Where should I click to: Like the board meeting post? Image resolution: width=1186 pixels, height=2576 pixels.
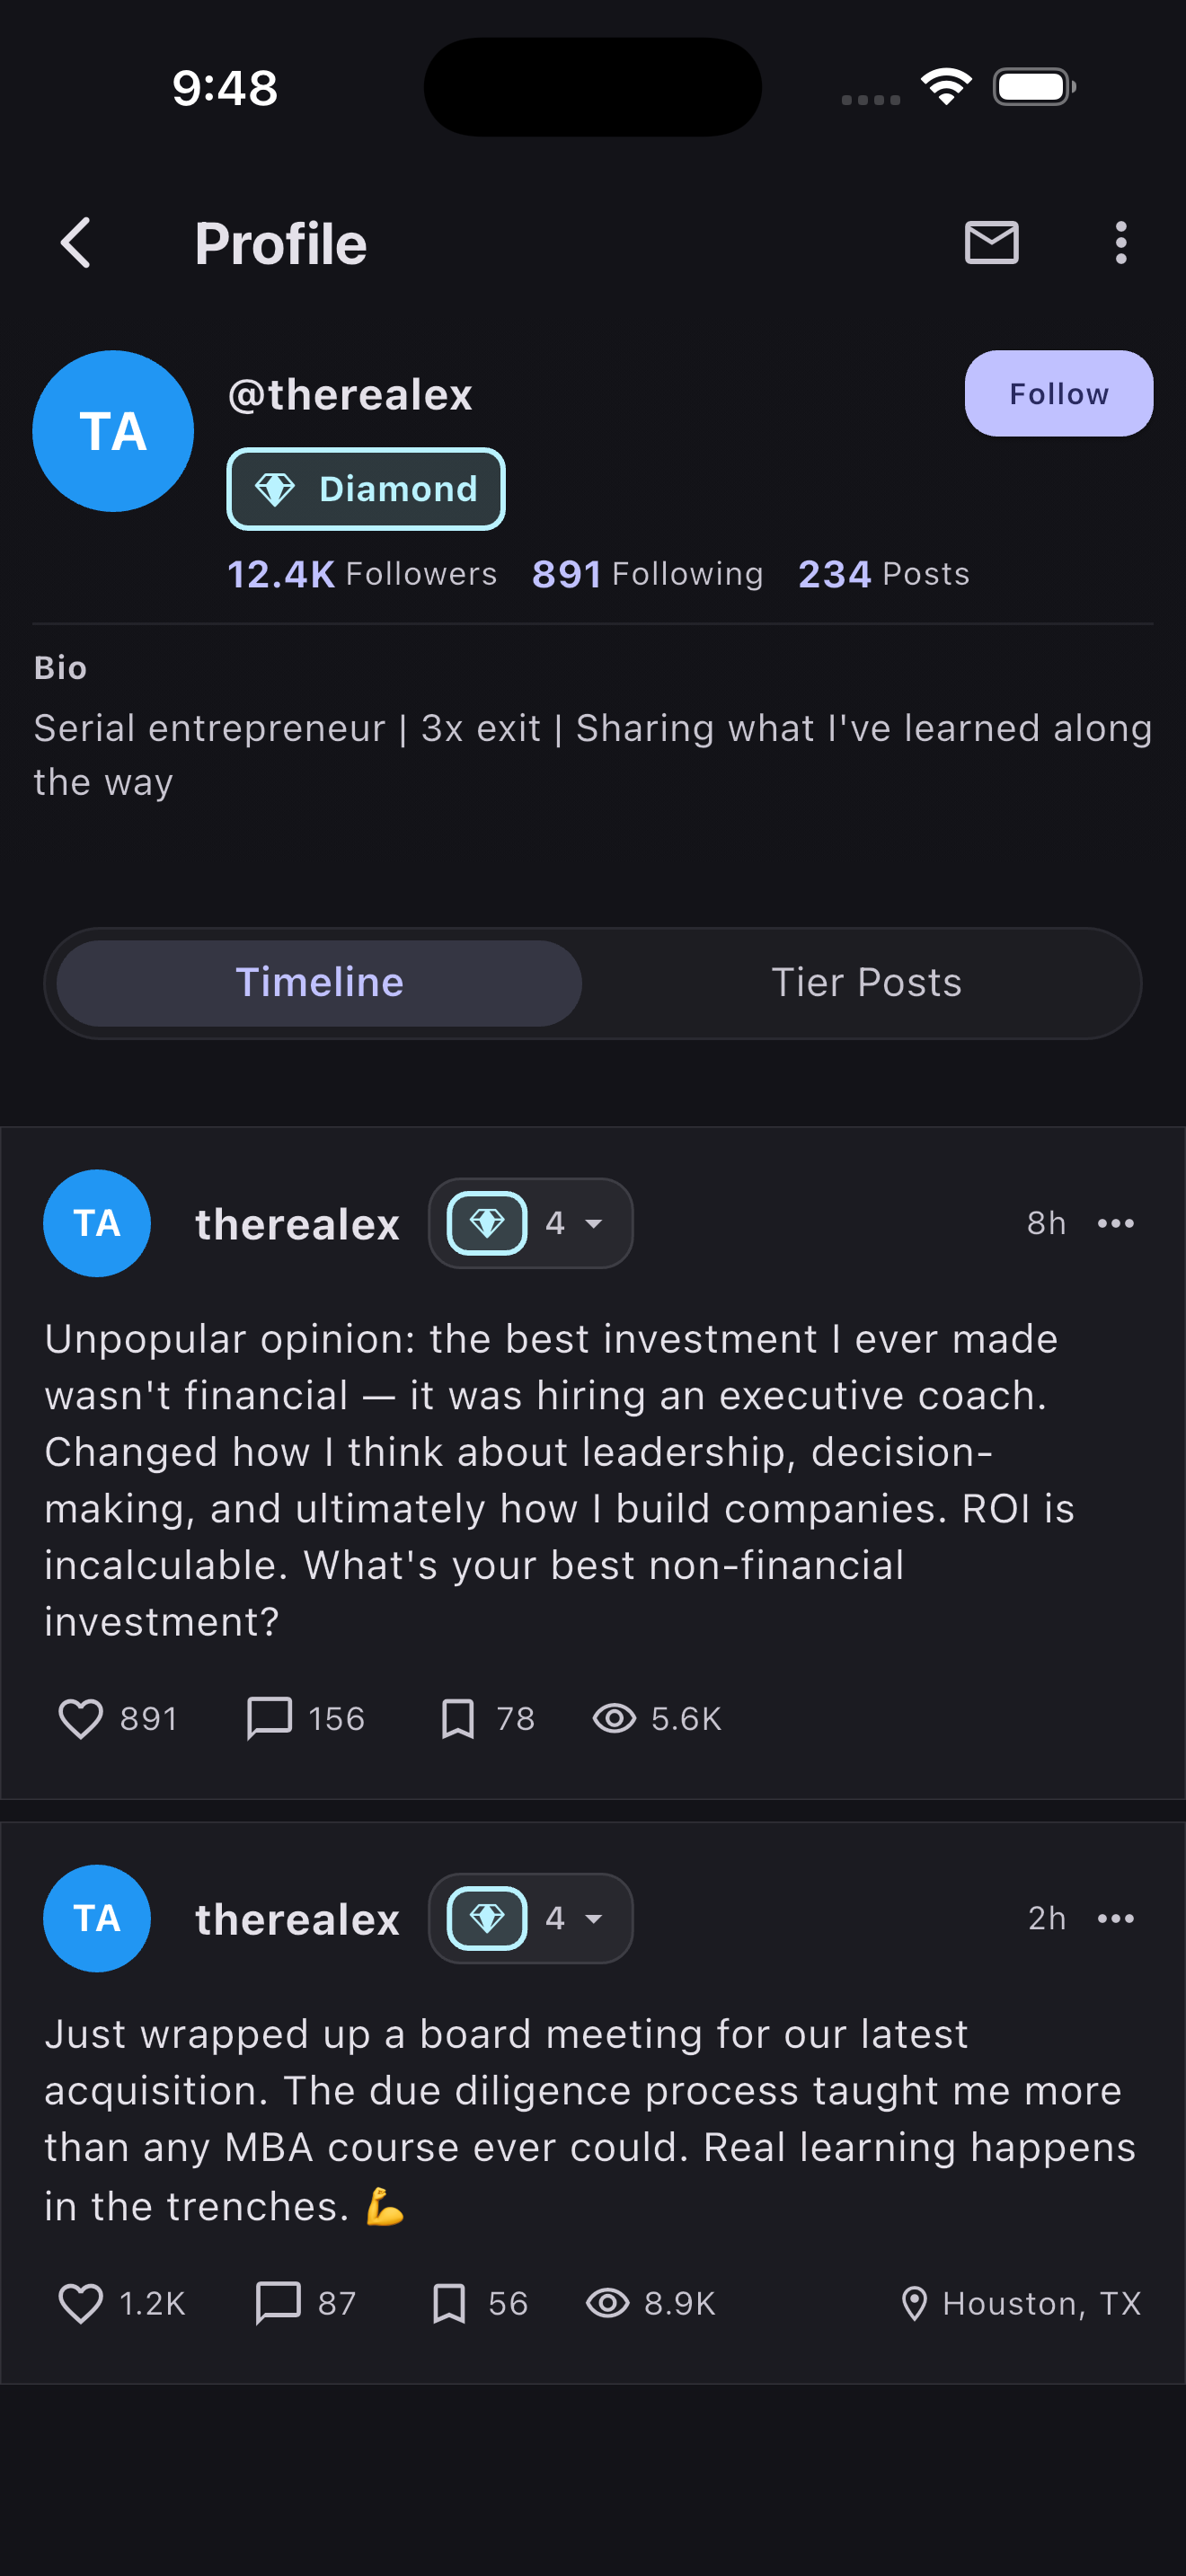click(81, 2302)
